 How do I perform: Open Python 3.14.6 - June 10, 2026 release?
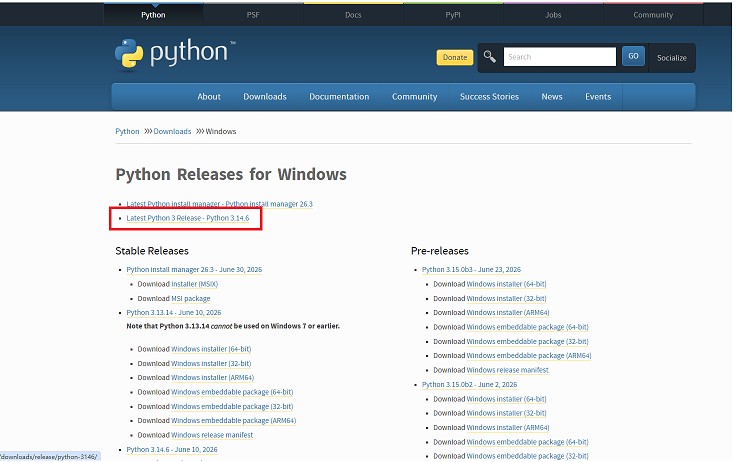click(x=172, y=450)
